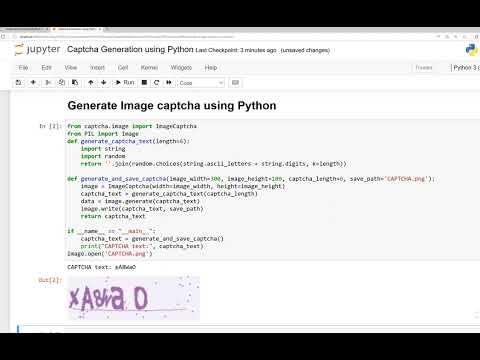
Task: Open the Widgets menu
Action: (181, 68)
